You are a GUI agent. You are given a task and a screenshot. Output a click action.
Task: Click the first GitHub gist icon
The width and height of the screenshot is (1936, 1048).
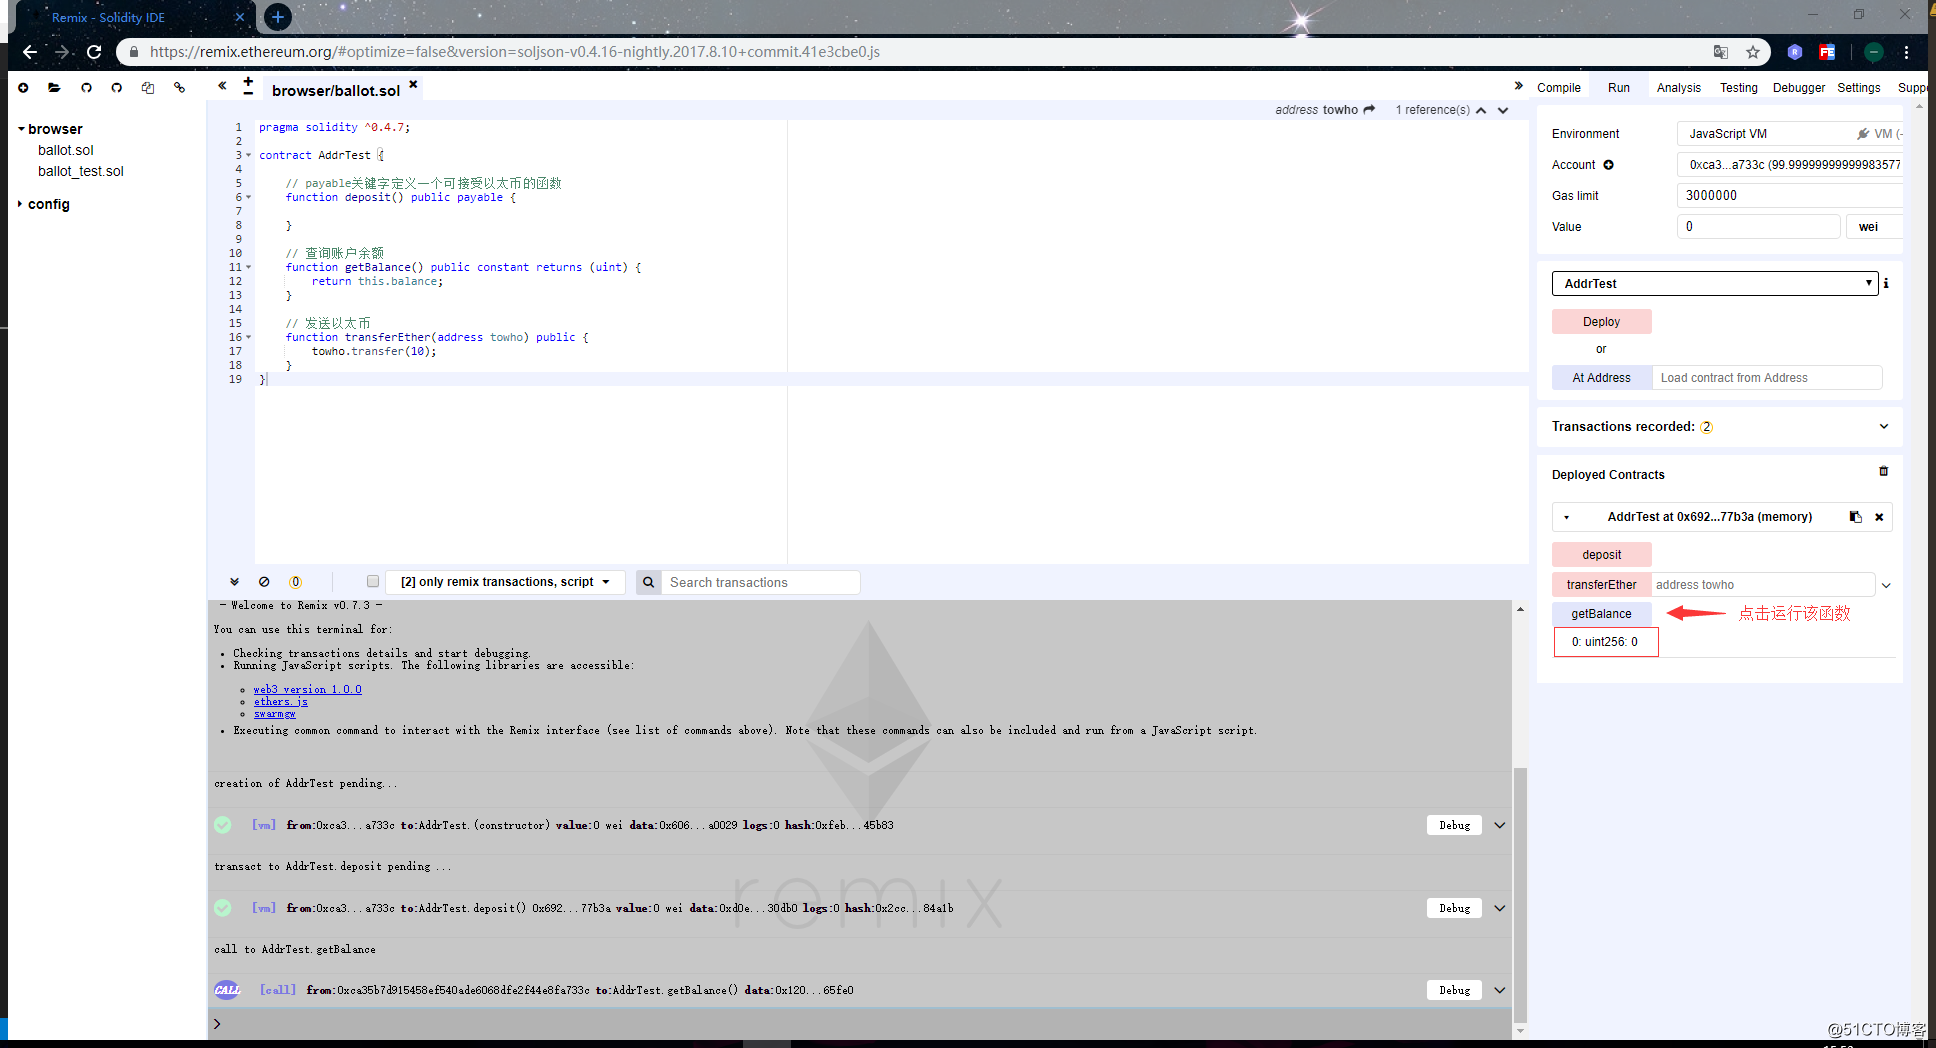coord(86,88)
